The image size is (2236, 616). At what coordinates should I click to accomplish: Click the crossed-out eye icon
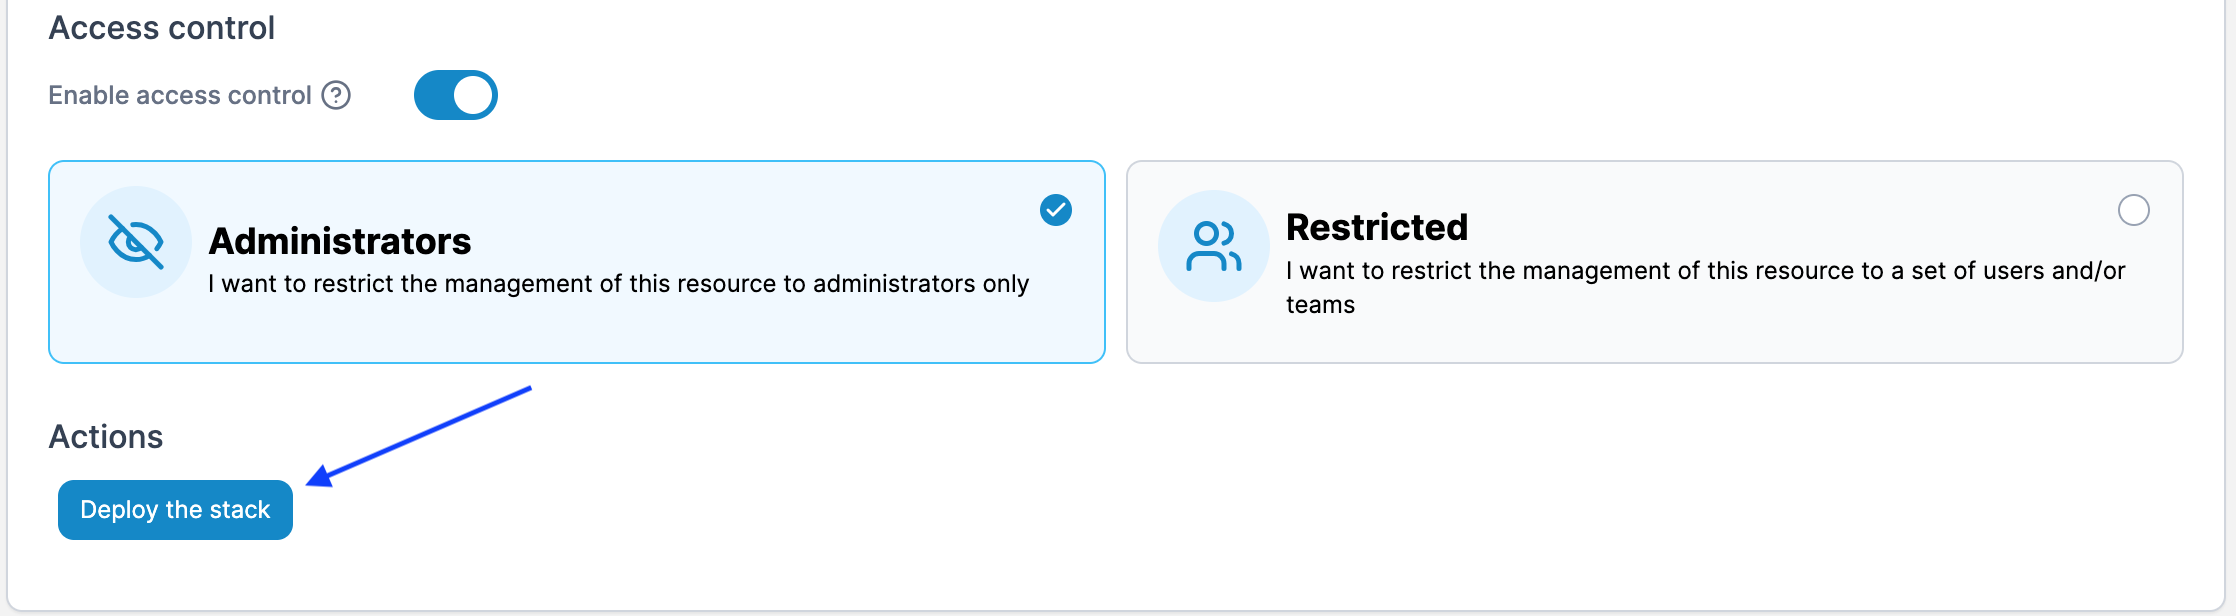[x=136, y=242]
